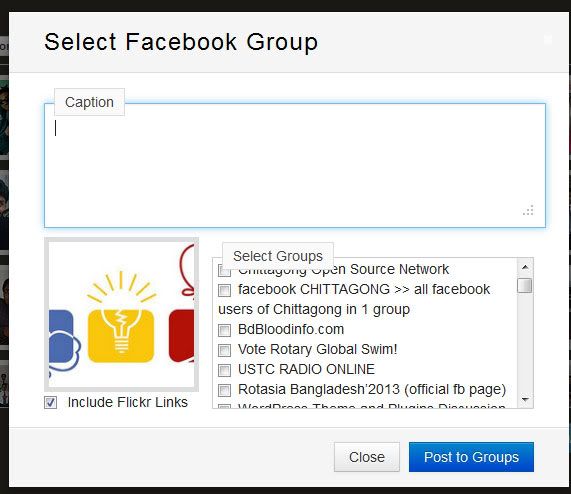571x494 pixels.
Task: Click the Post to Groups button
Action: tap(471, 457)
